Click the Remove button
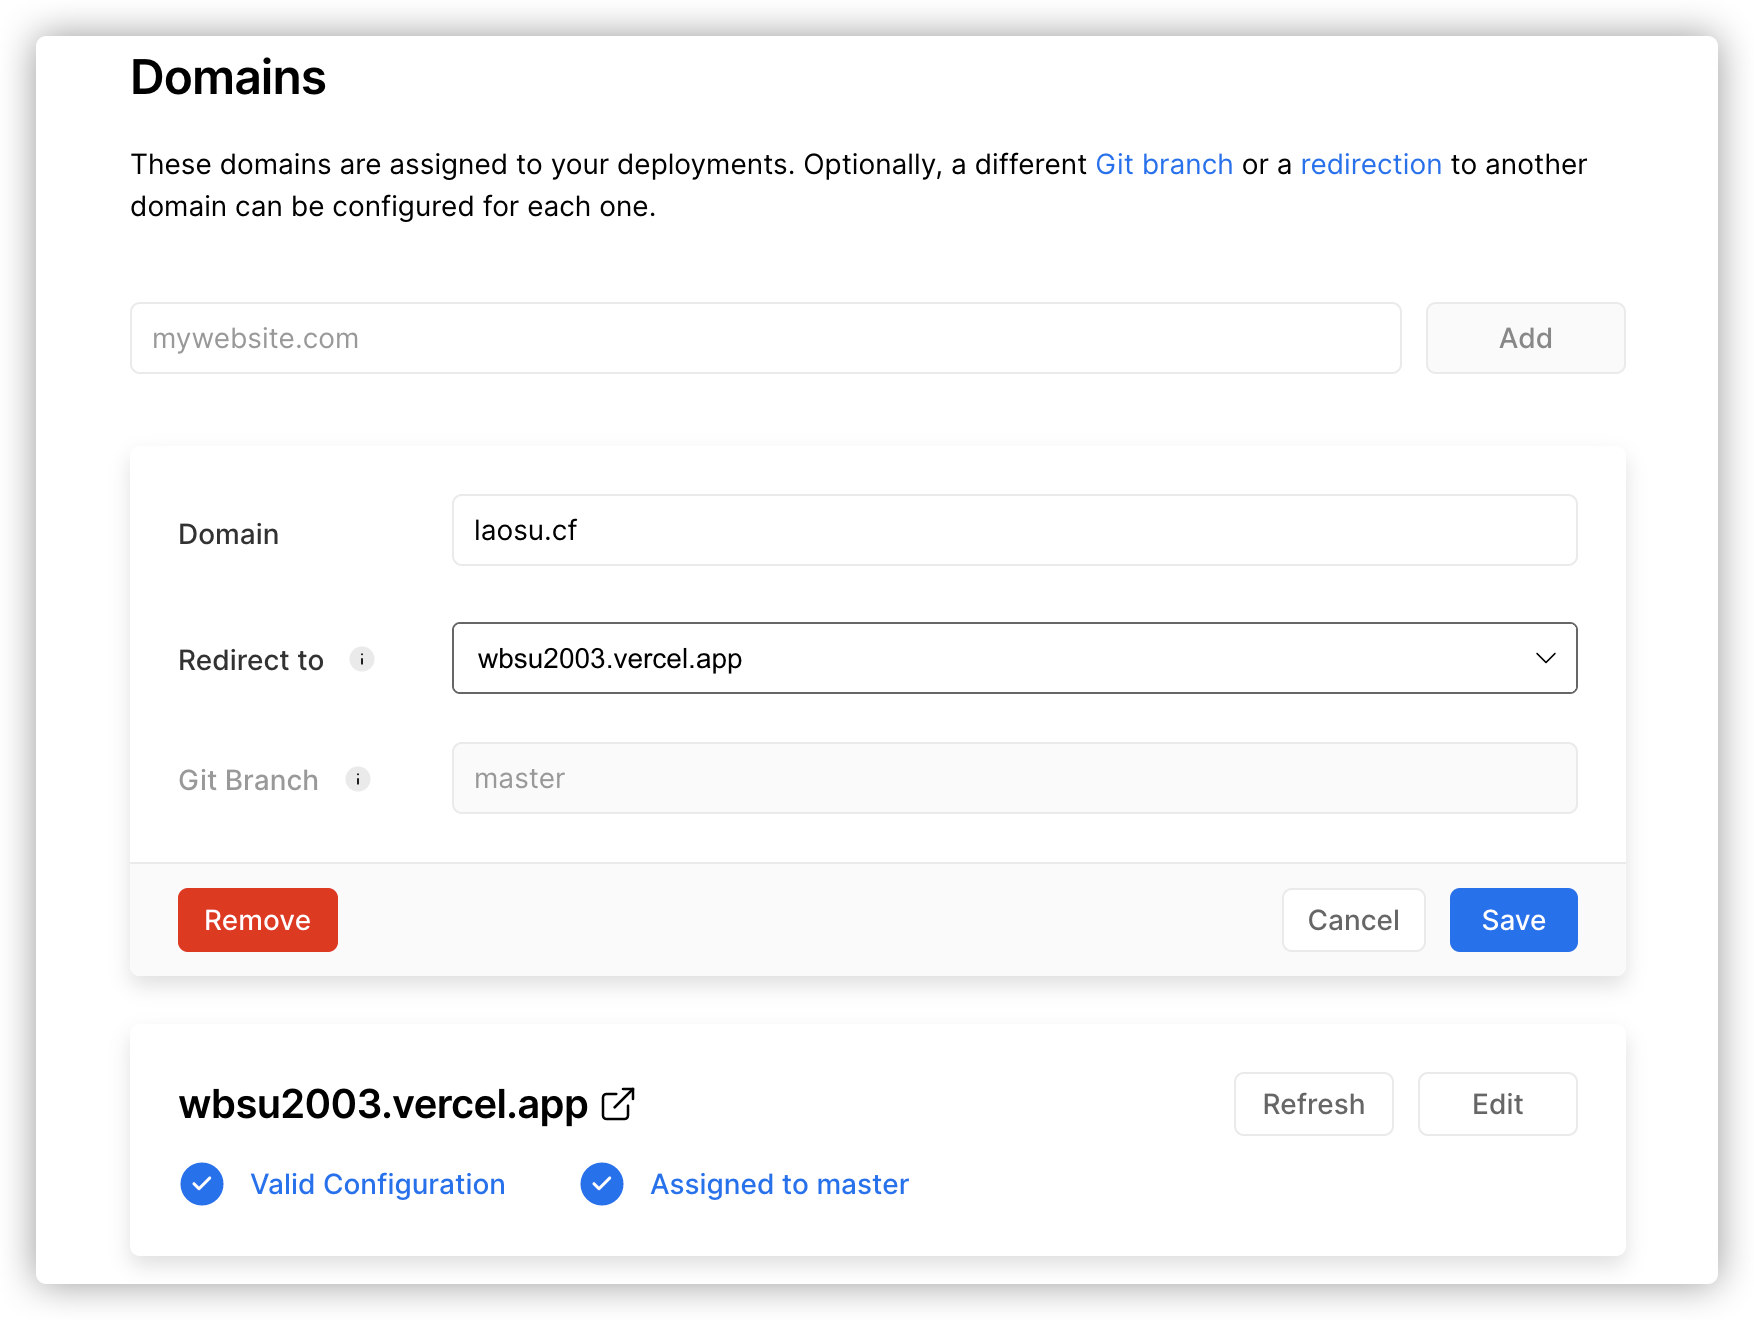The image size is (1754, 1320). [258, 920]
